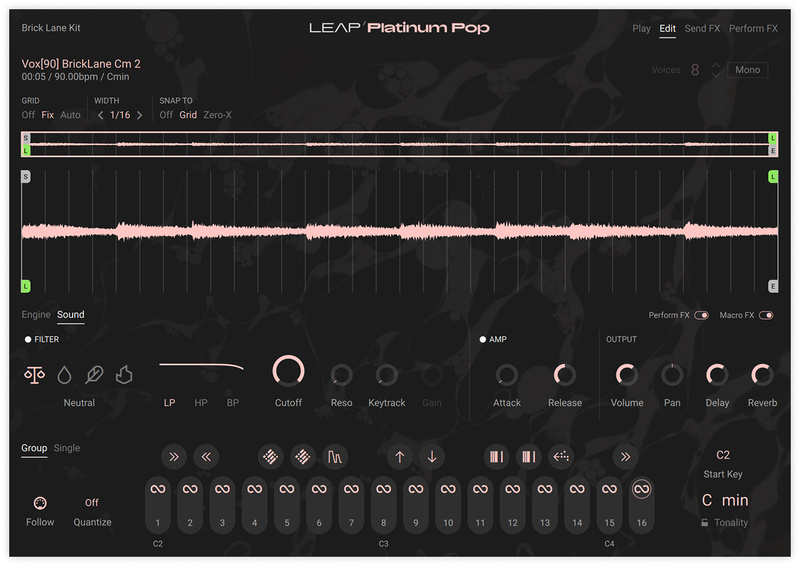Click the Volume knob
This screenshot has height=566, width=800.
coord(627,375)
